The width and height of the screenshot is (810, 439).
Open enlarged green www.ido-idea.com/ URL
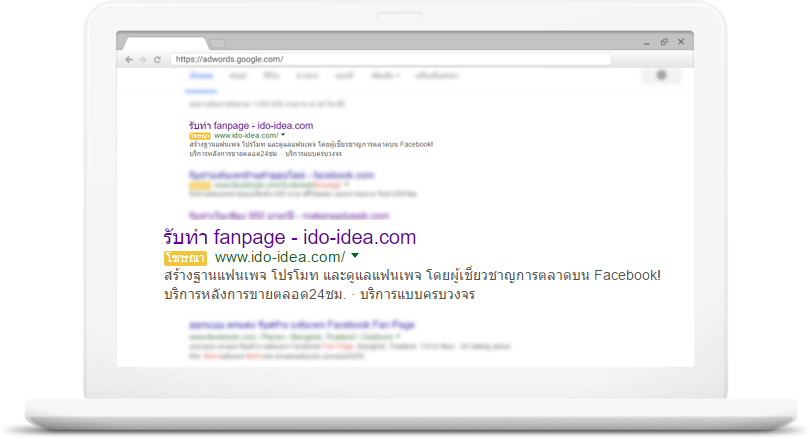click(280, 257)
